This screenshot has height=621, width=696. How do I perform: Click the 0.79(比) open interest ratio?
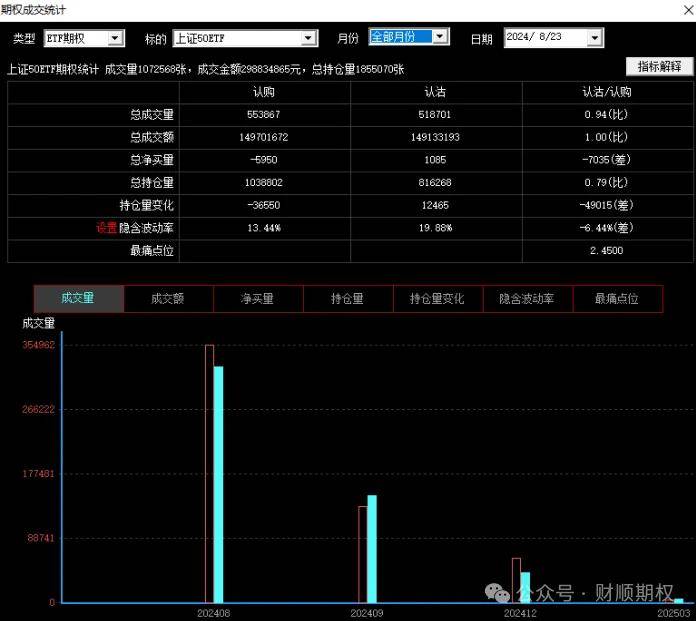pyautogui.click(x=606, y=182)
